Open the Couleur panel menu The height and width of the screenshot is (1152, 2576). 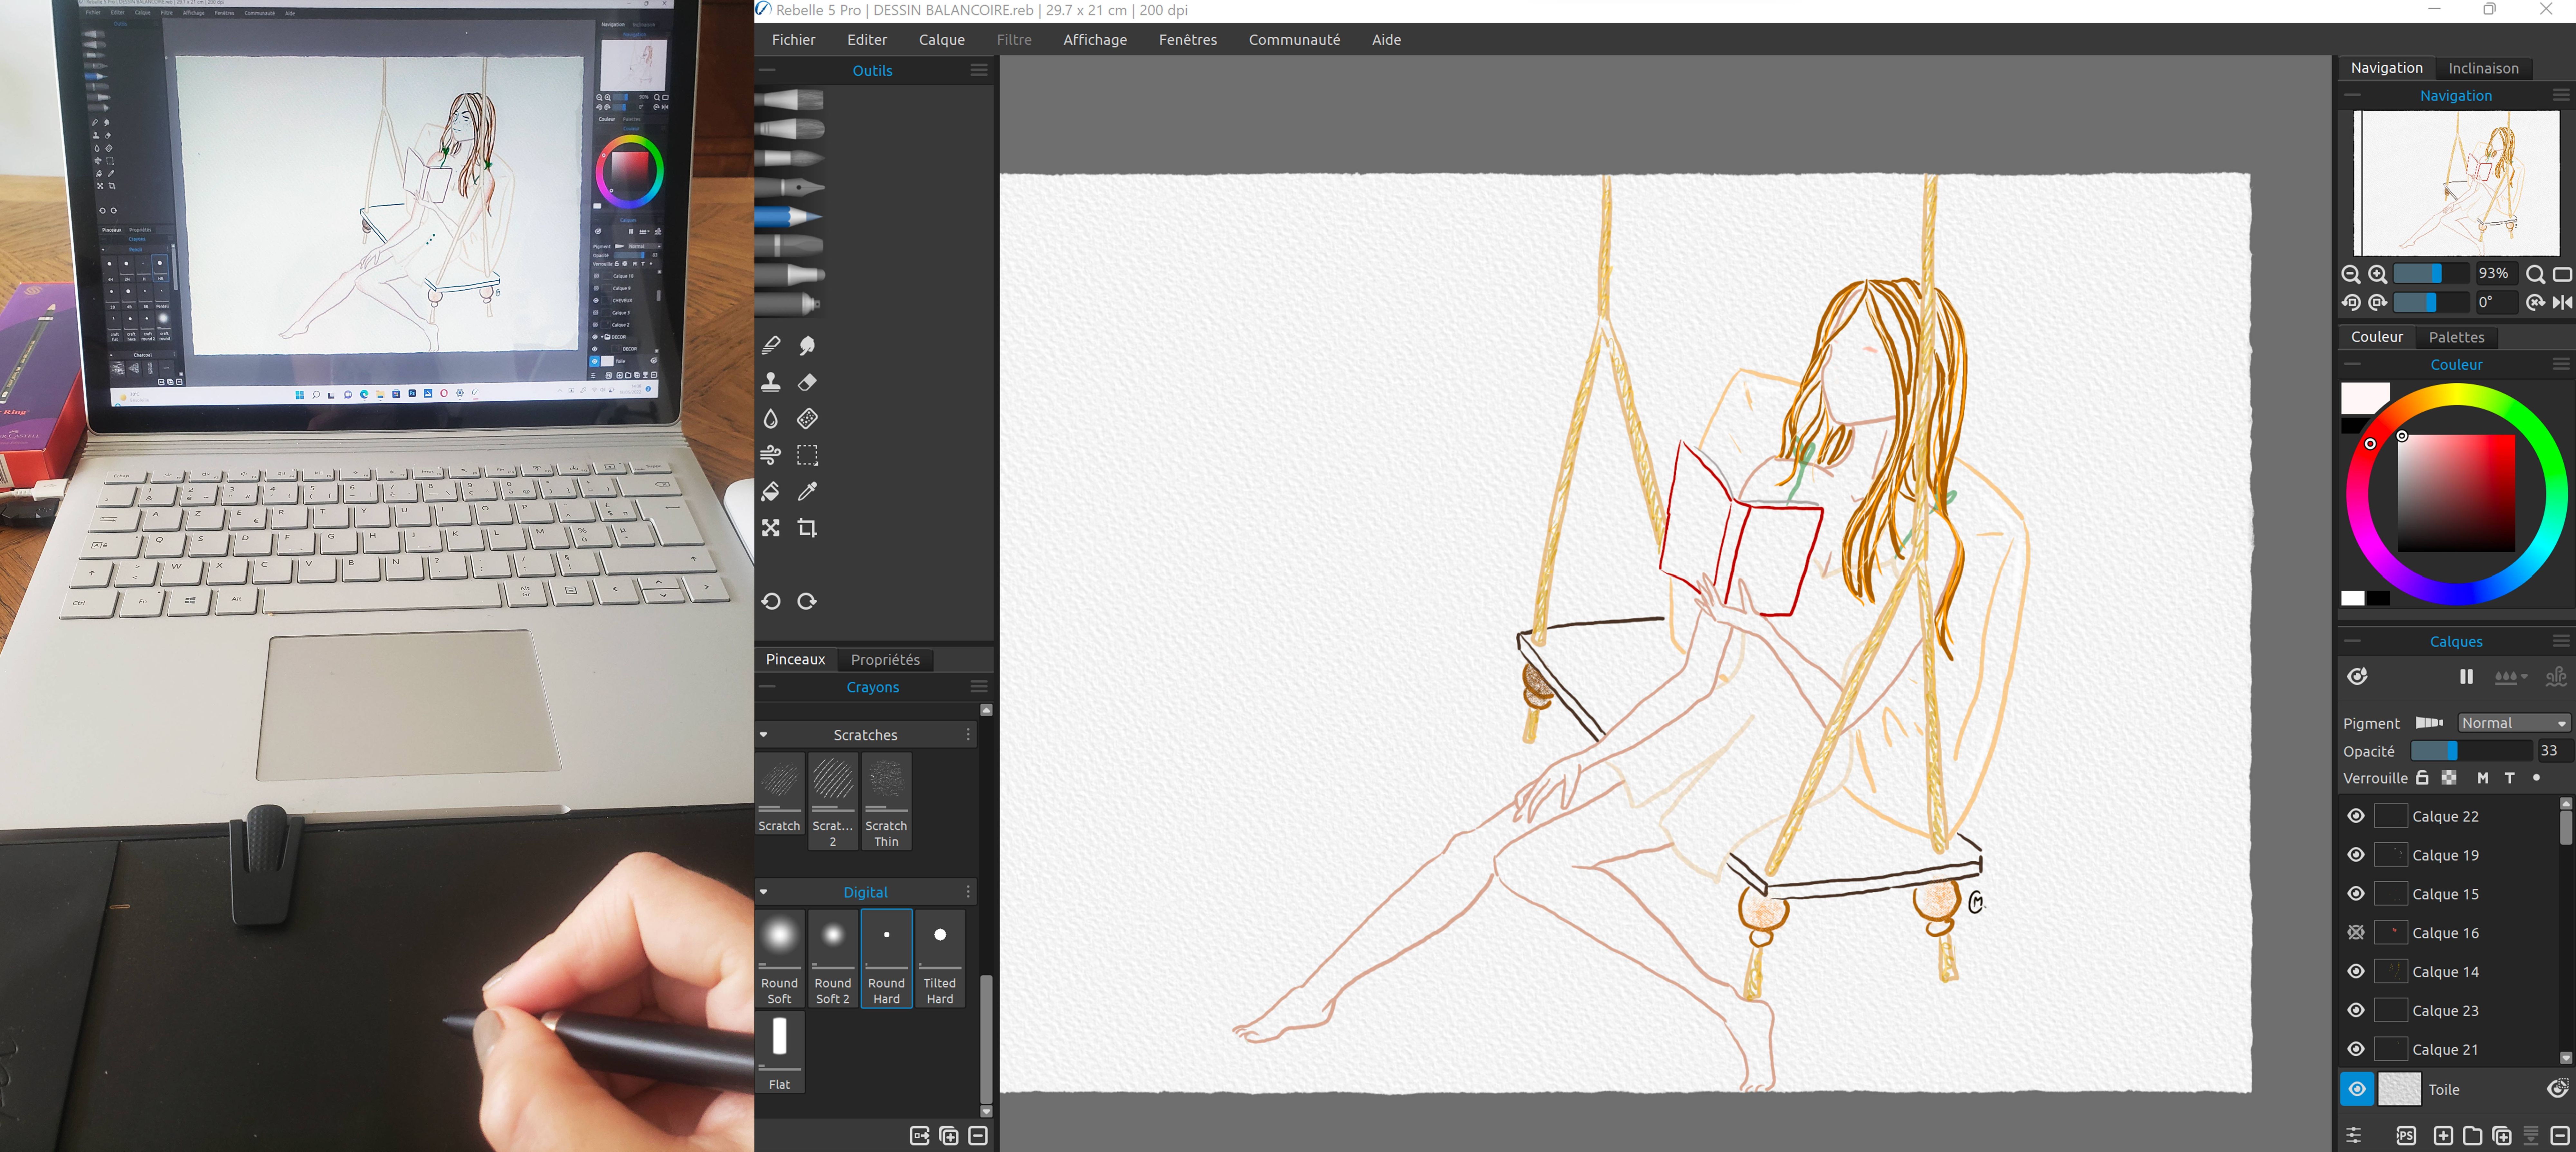tap(2561, 364)
